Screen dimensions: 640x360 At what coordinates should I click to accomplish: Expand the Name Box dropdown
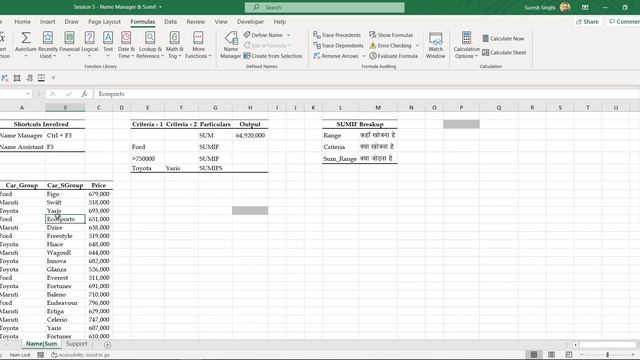coord(28,94)
